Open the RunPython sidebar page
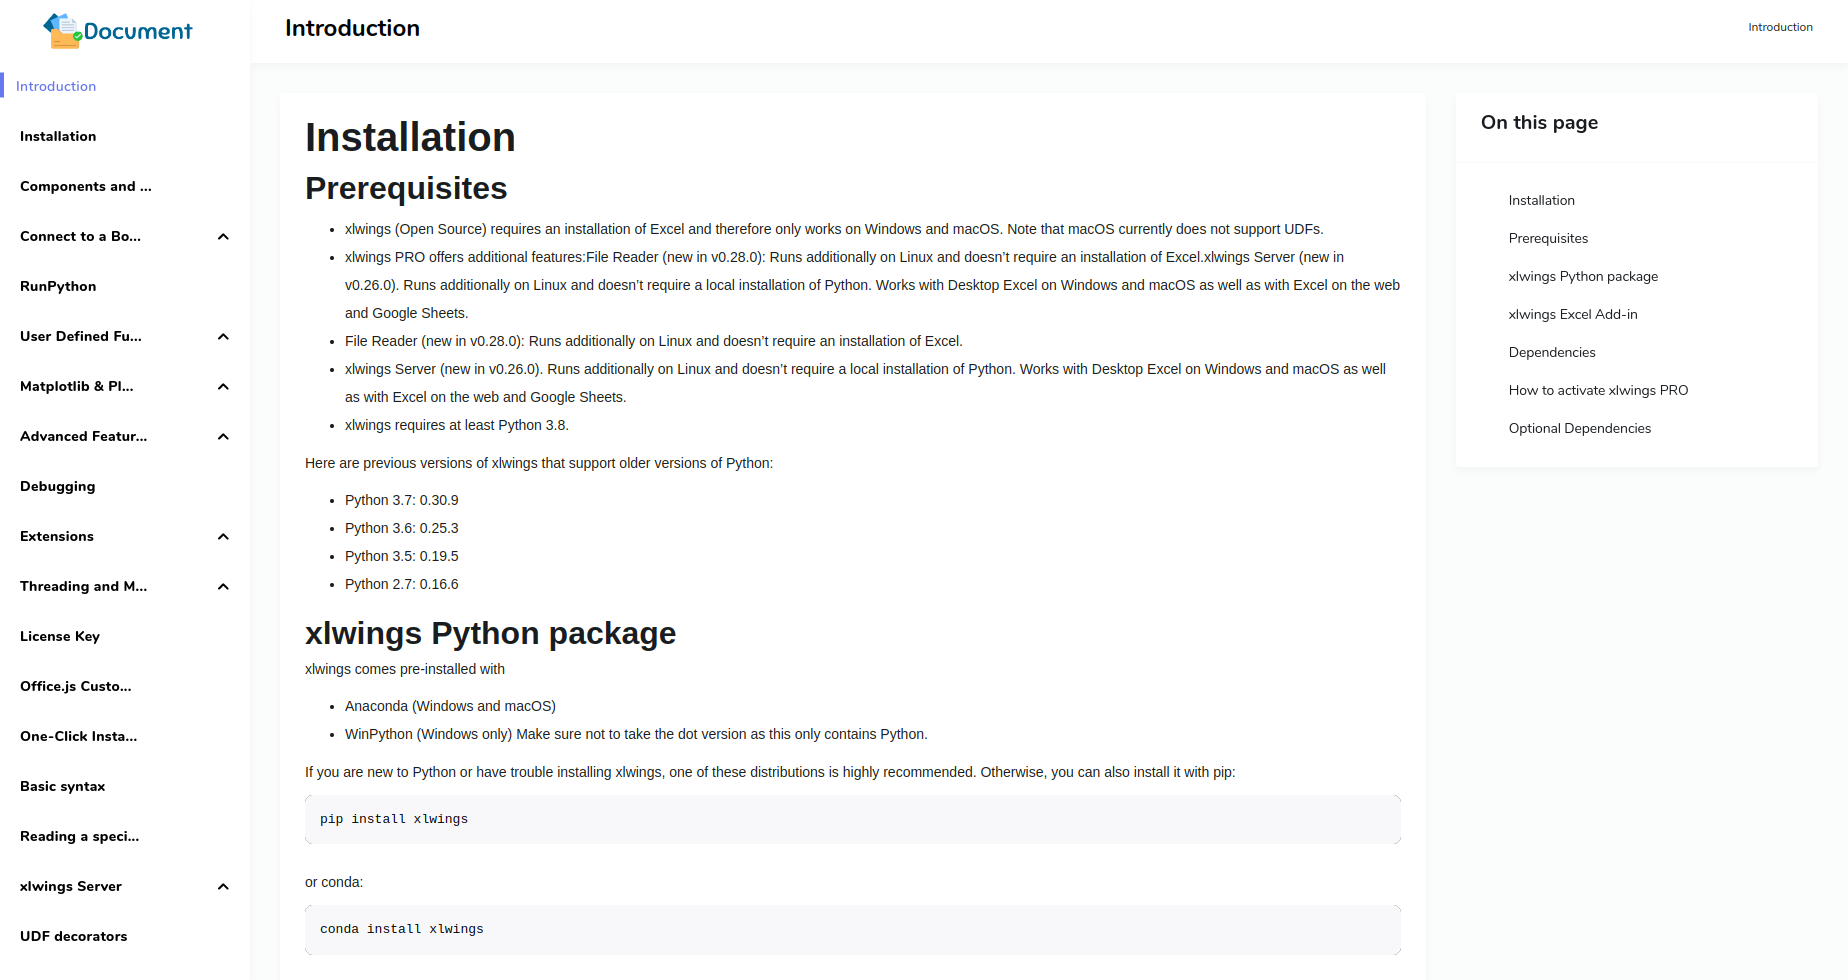 click(x=58, y=286)
